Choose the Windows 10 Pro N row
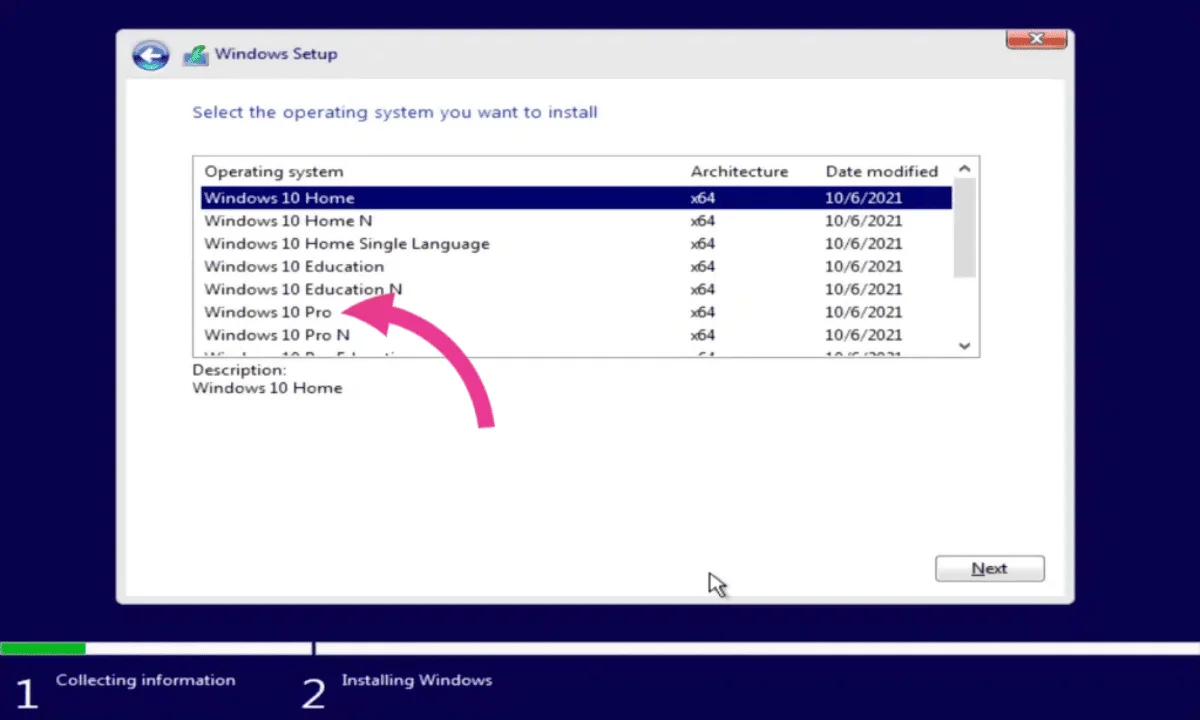 (x=576, y=335)
